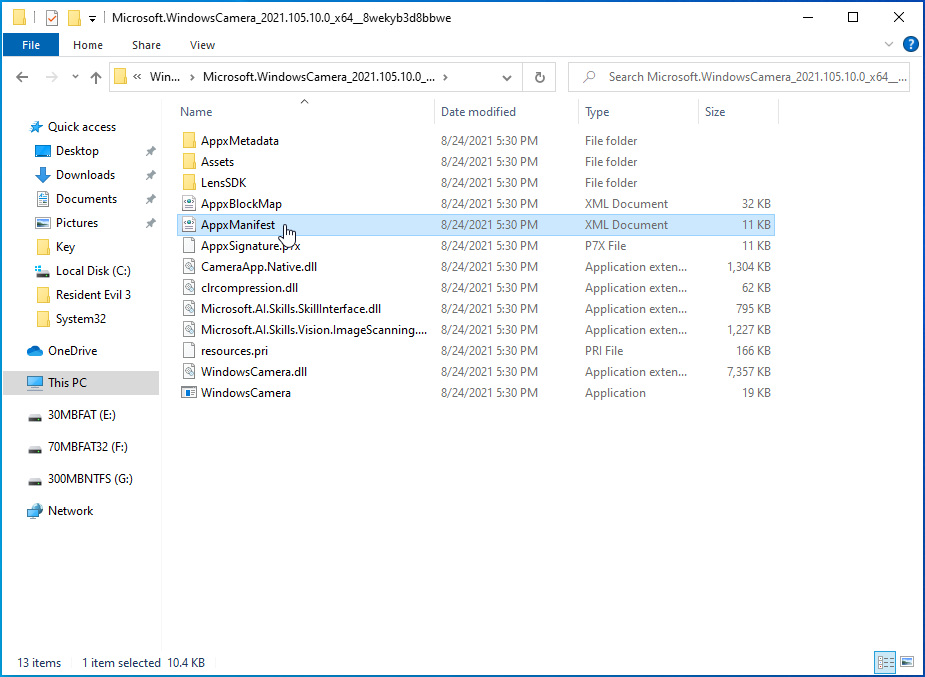The image size is (925, 677).
Task: Open Quick access in navigation pane
Action: pyautogui.click(x=81, y=127)
